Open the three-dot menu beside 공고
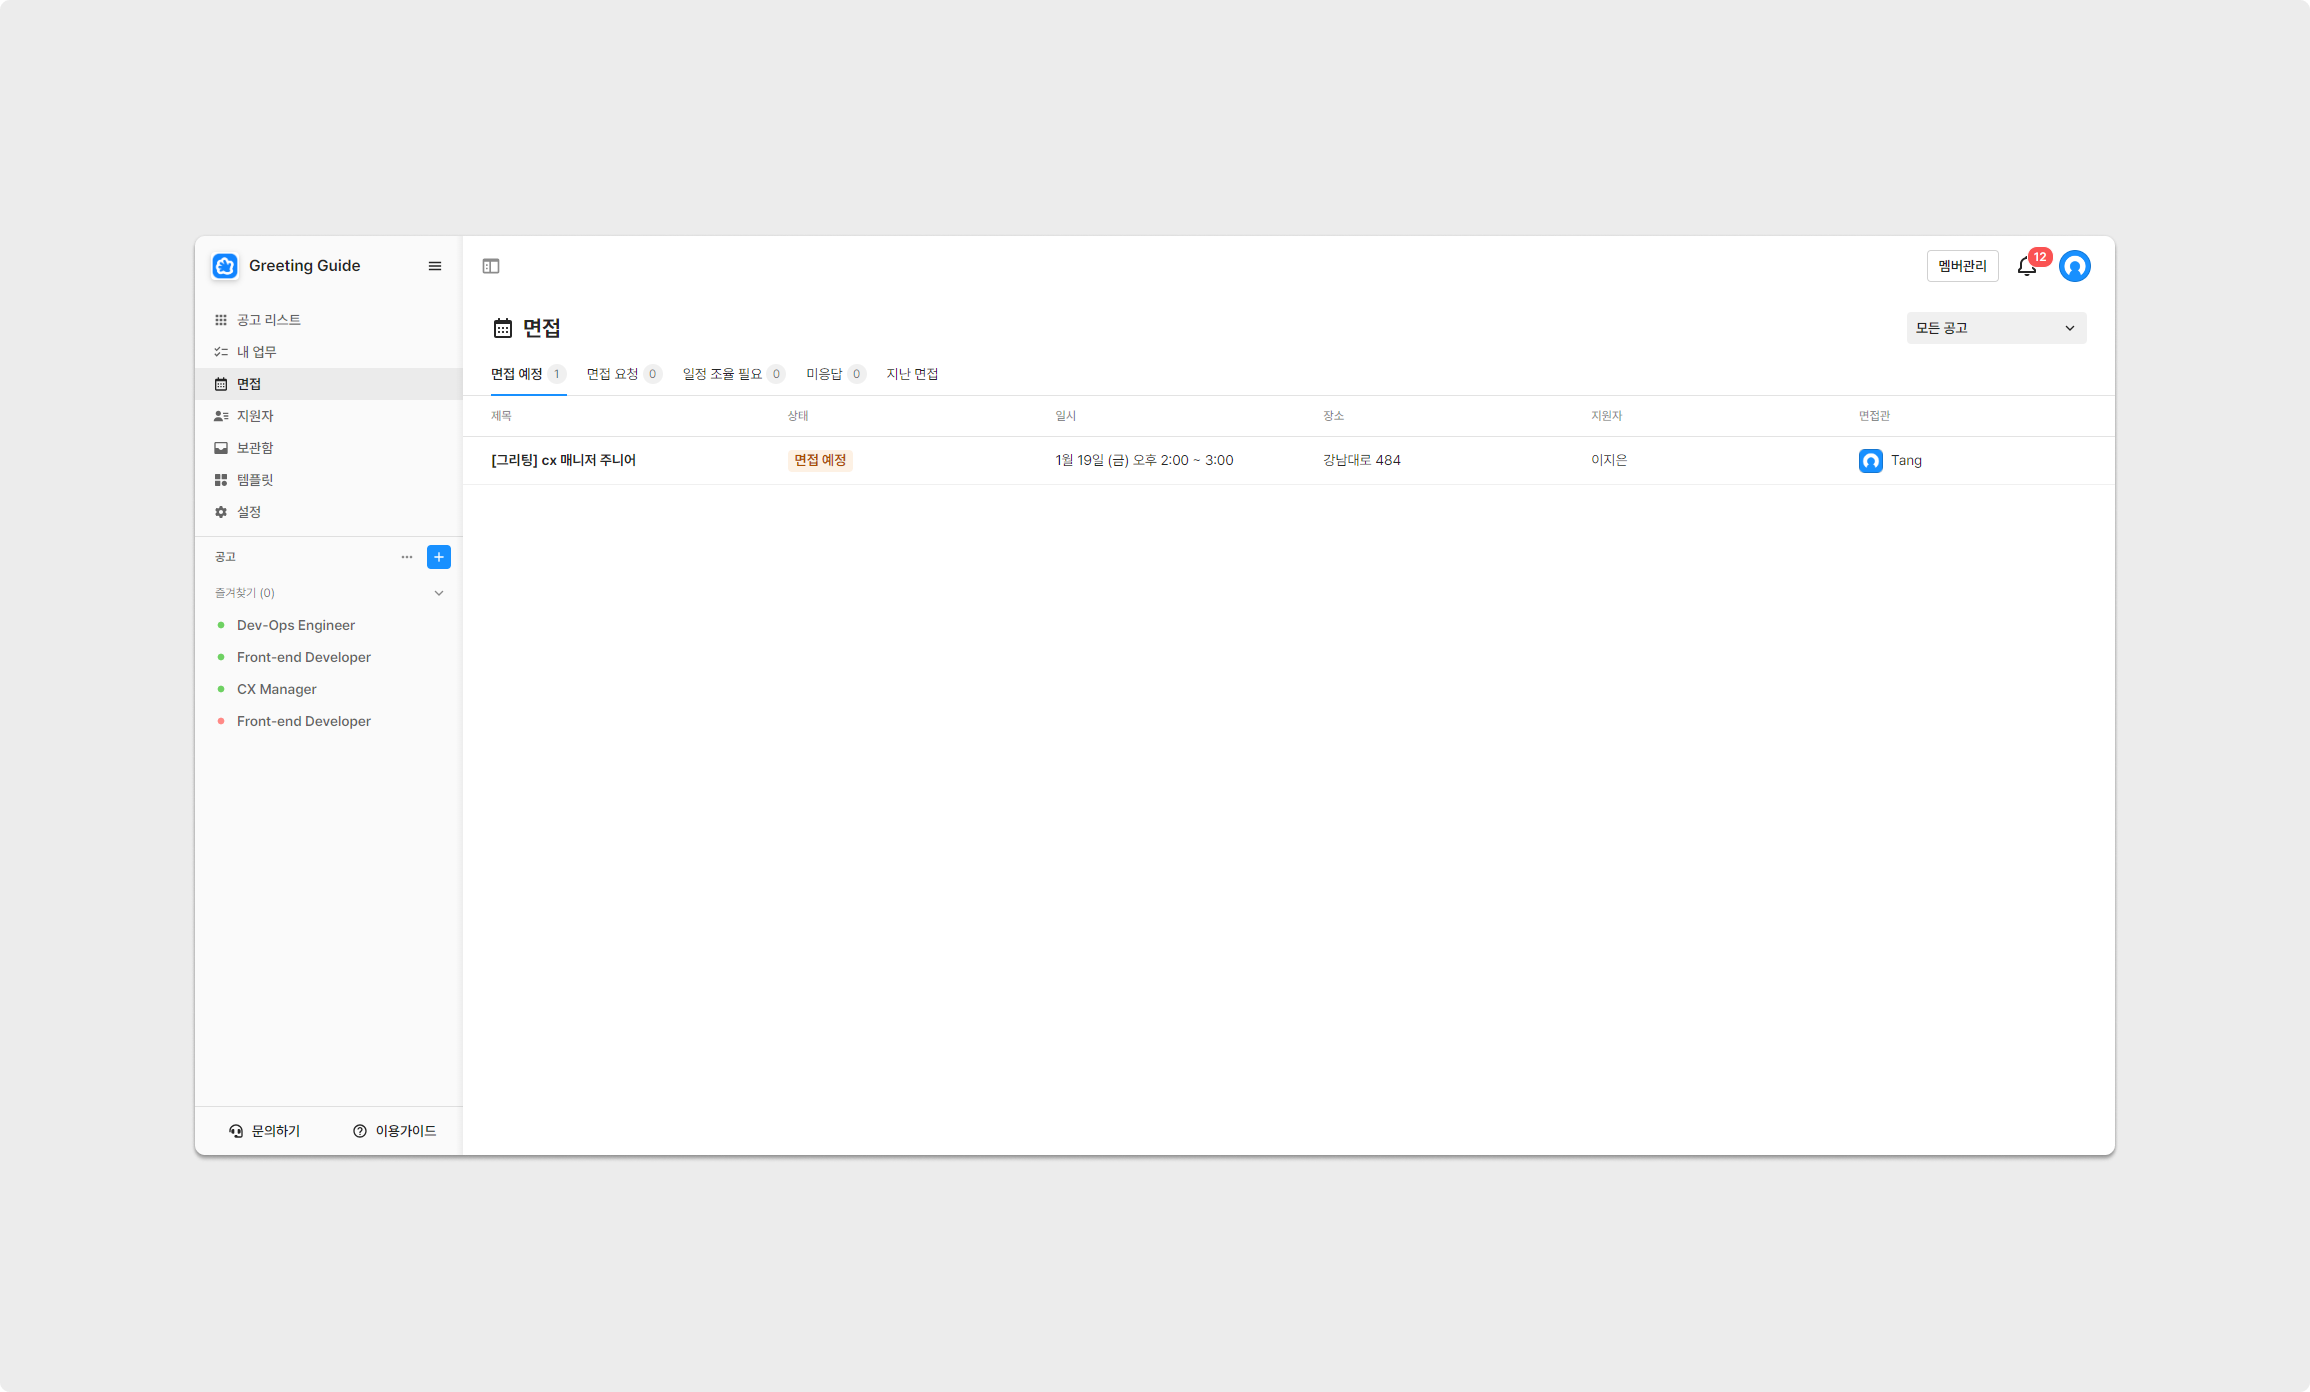2310x1392 pixels. (407, 557)
